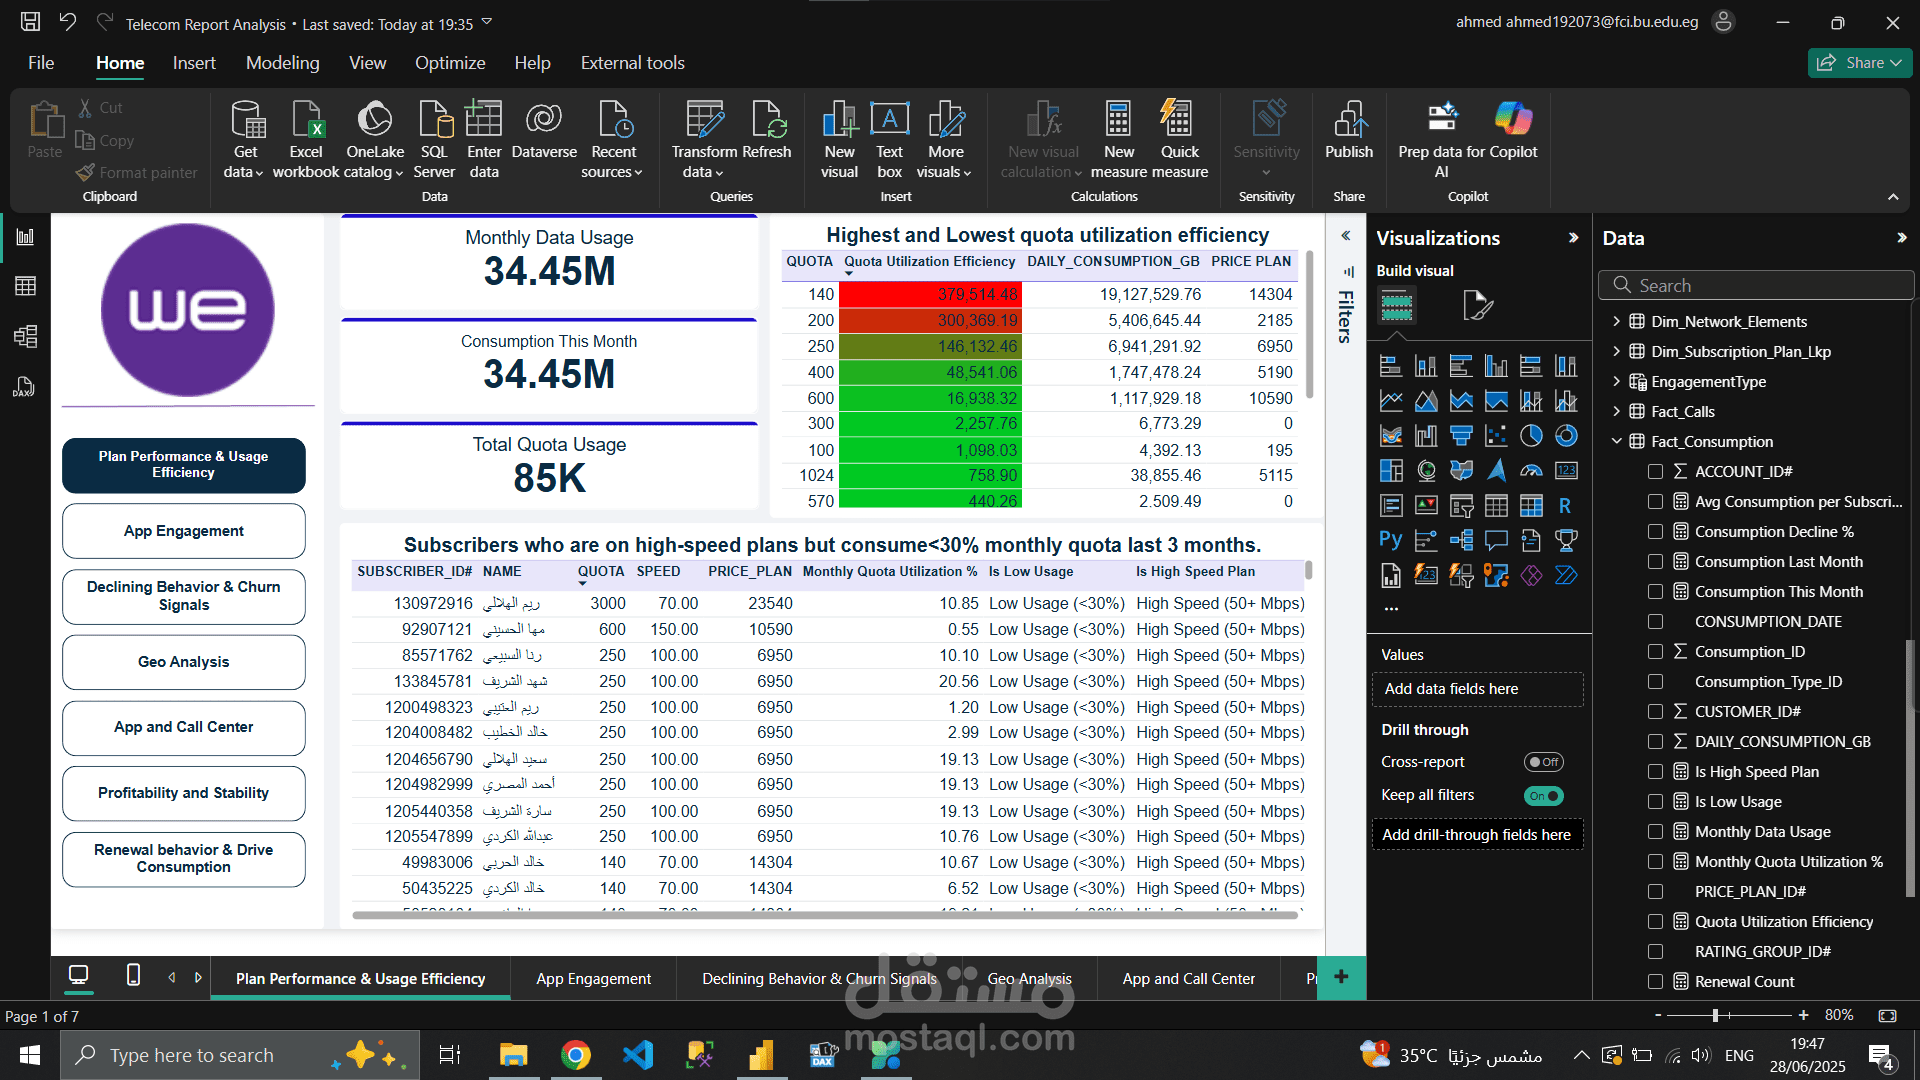Check the CONSUMPTION_DATE field

[1655, 621]
